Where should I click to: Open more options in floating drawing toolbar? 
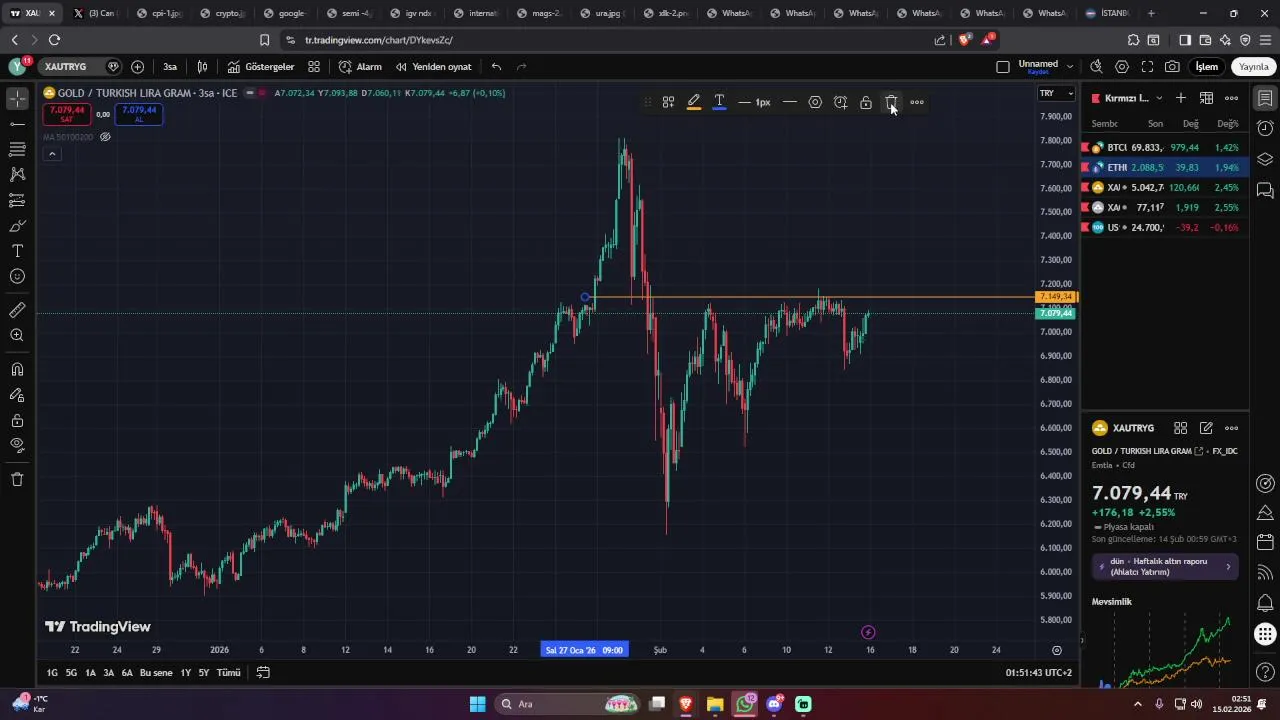(917, 102)
